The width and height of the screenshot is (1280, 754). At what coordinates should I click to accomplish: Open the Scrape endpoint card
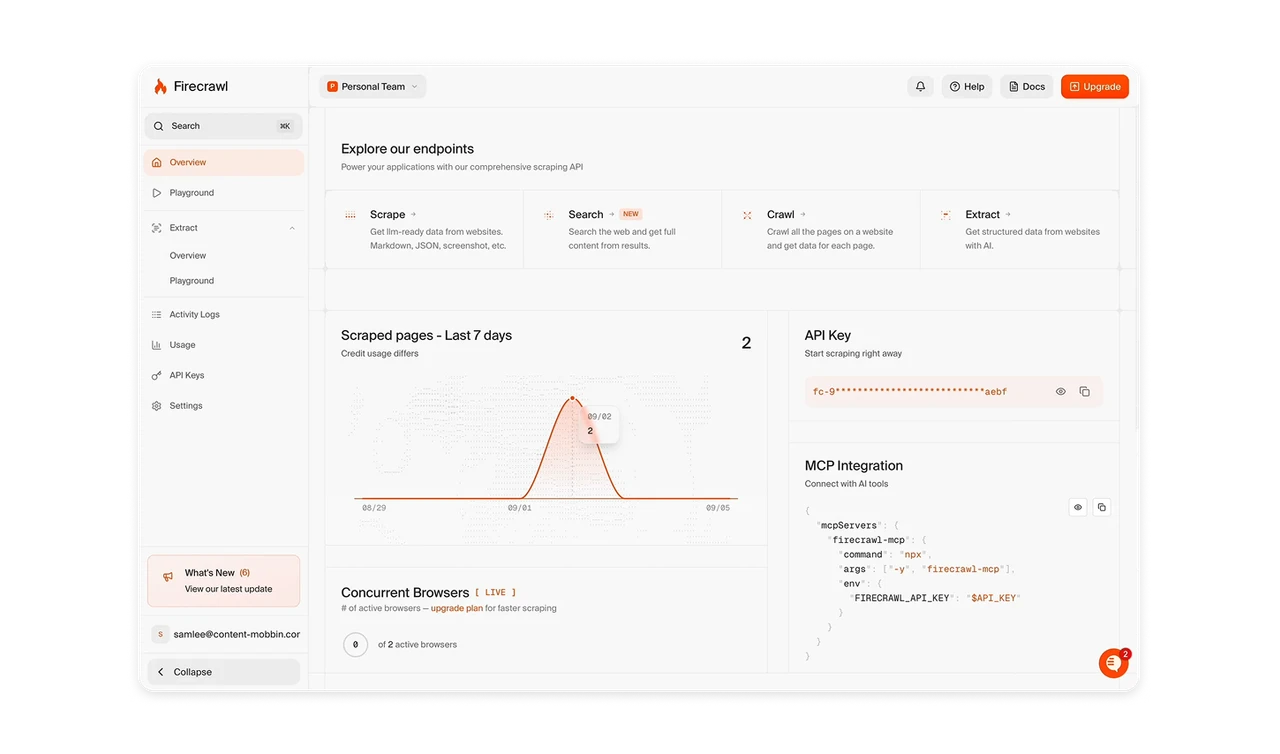coord(425,230)
